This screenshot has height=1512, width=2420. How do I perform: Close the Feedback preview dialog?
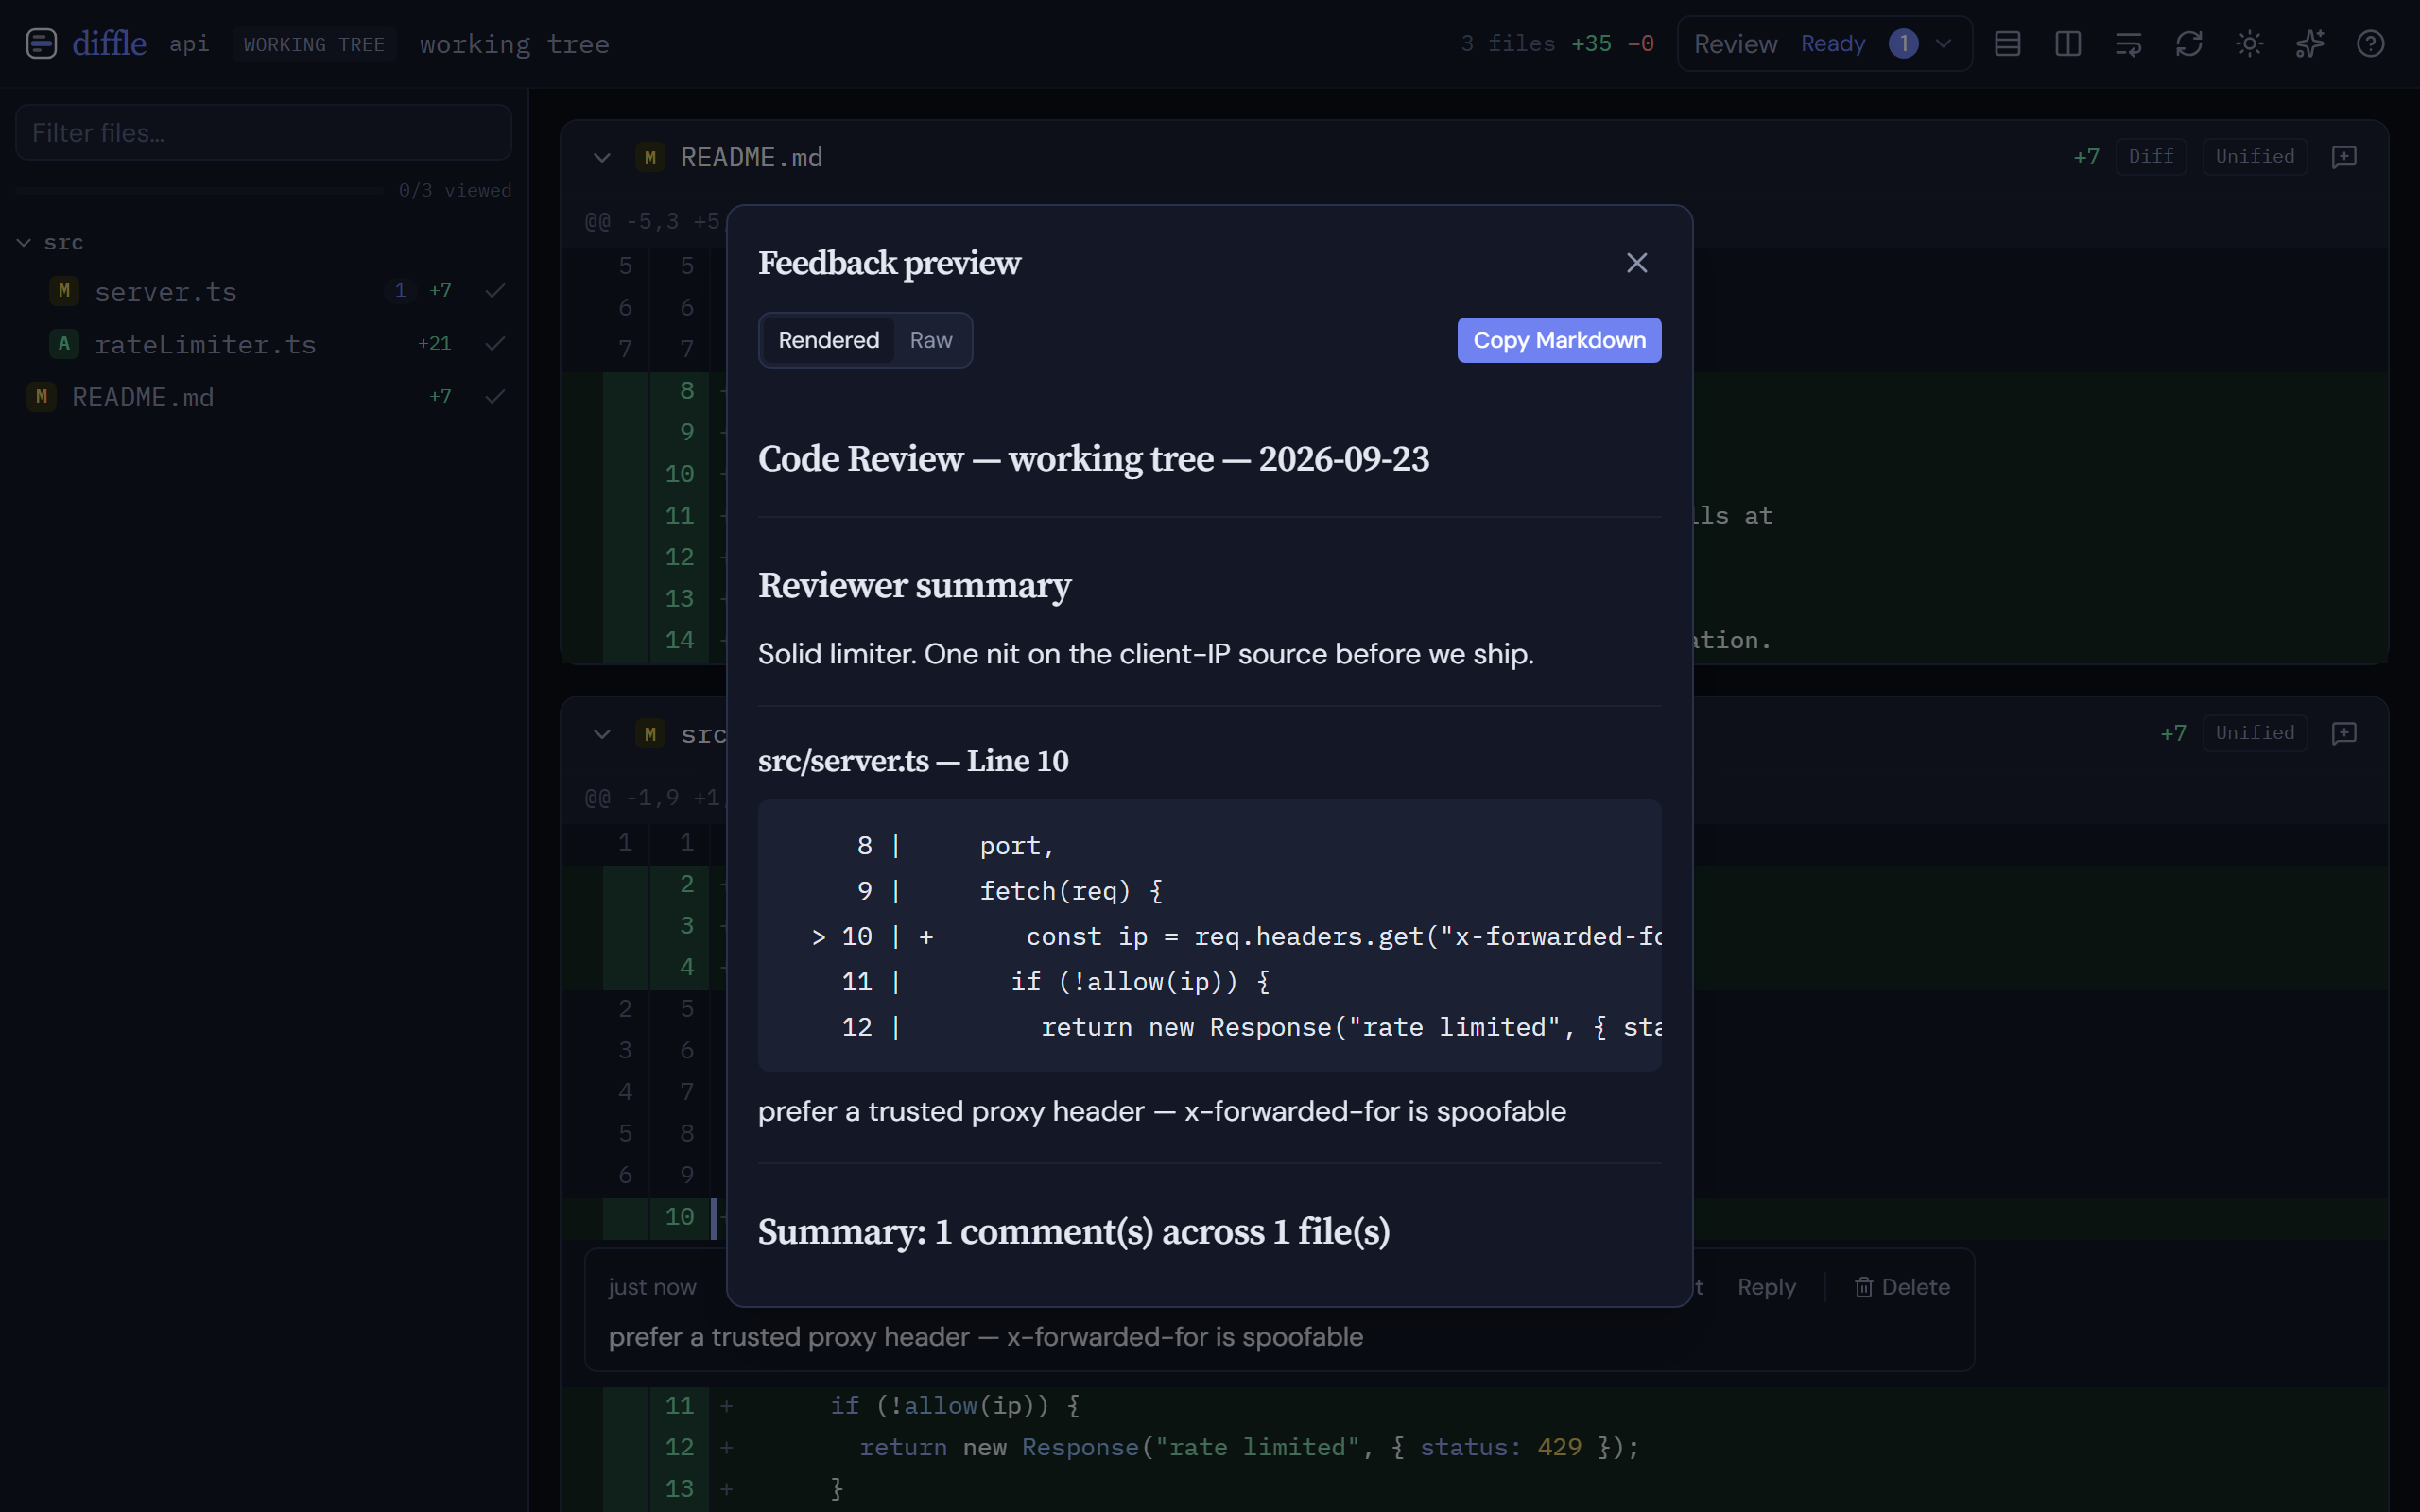point(1637,263)
